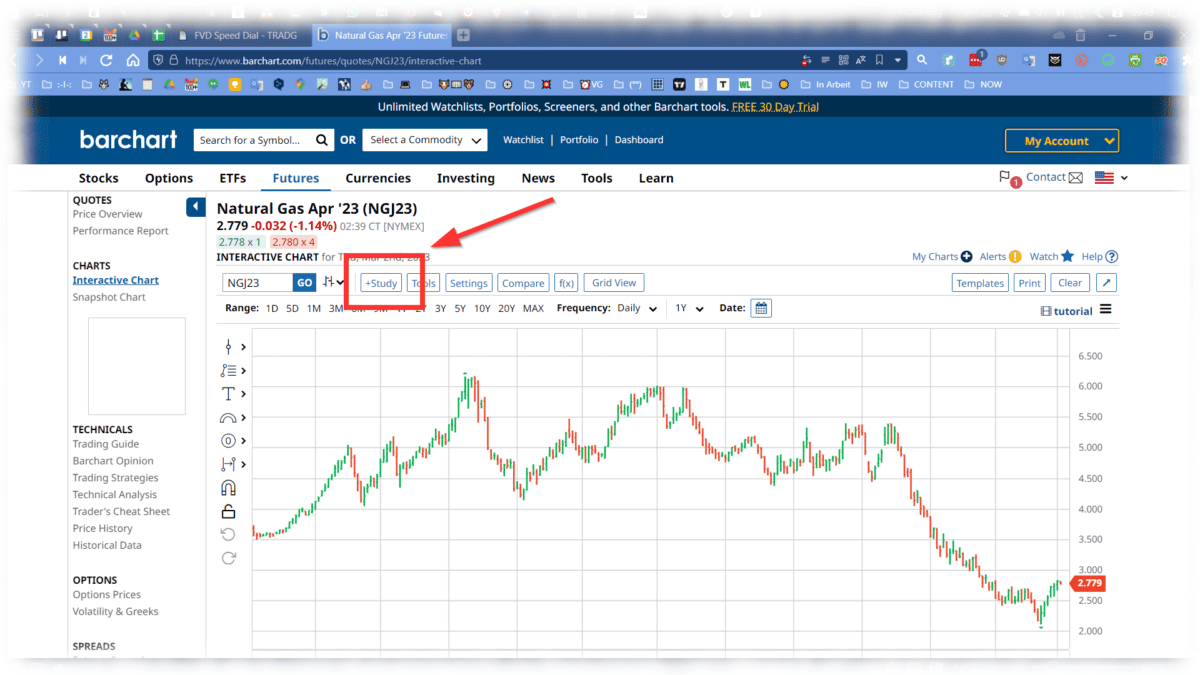Open the Alerts notification icon

coord(1013,256)
